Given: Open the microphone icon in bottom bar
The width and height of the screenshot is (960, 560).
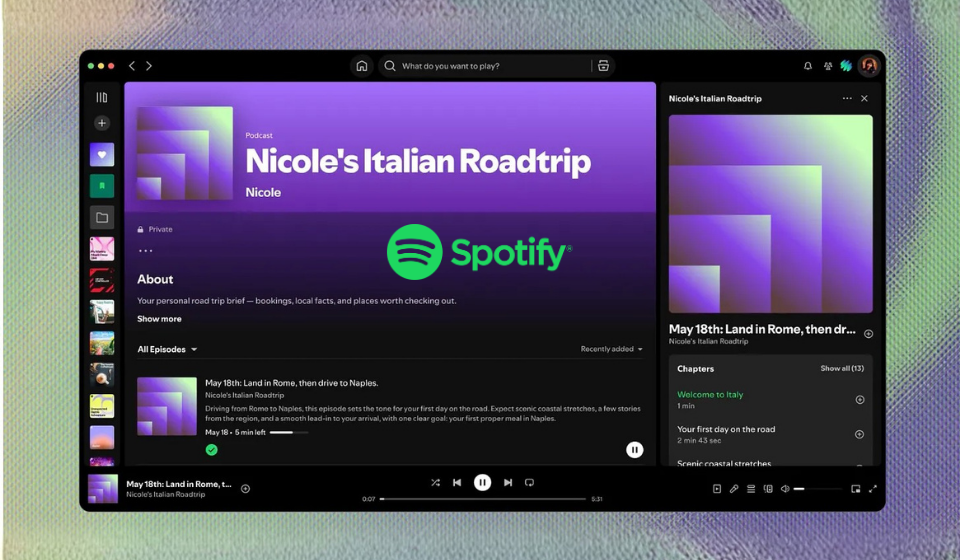Looking at the screenshot, I should (x=733, y=488).
